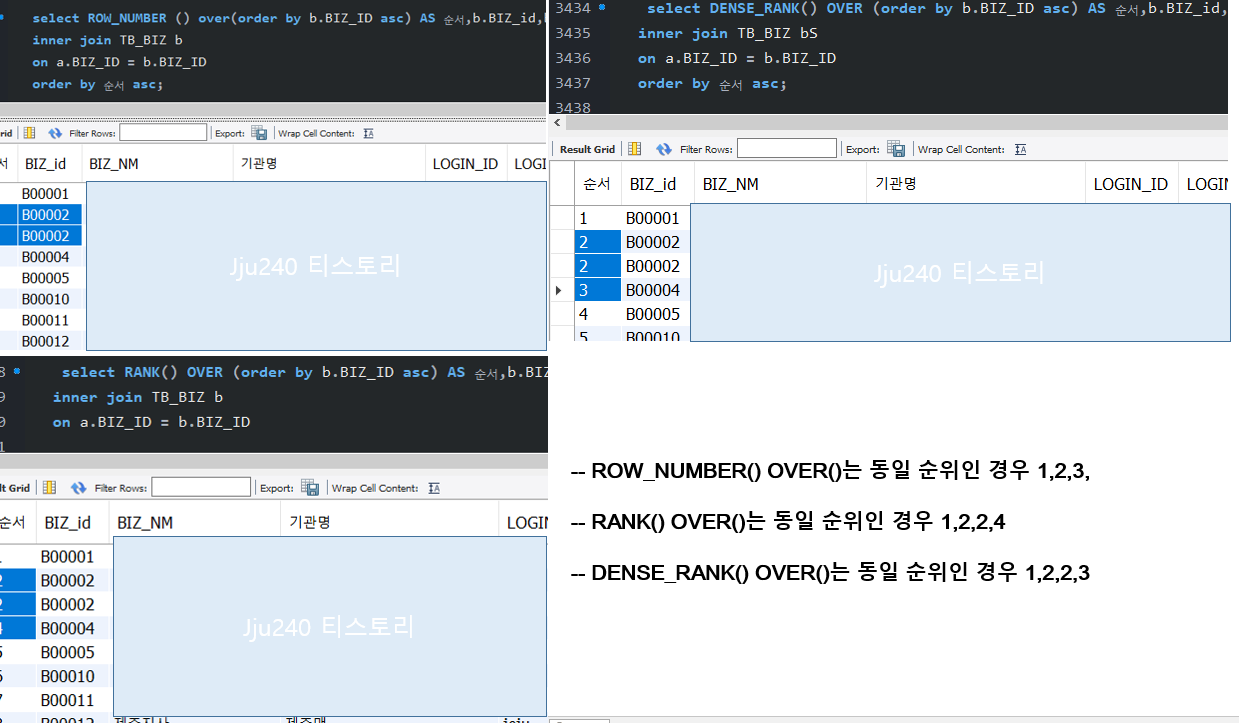Refresh the ROW_NUMBER query result grid
The height and width of the screenshot is (723, 1239).
pyautogui.click(x=55, y=132)
